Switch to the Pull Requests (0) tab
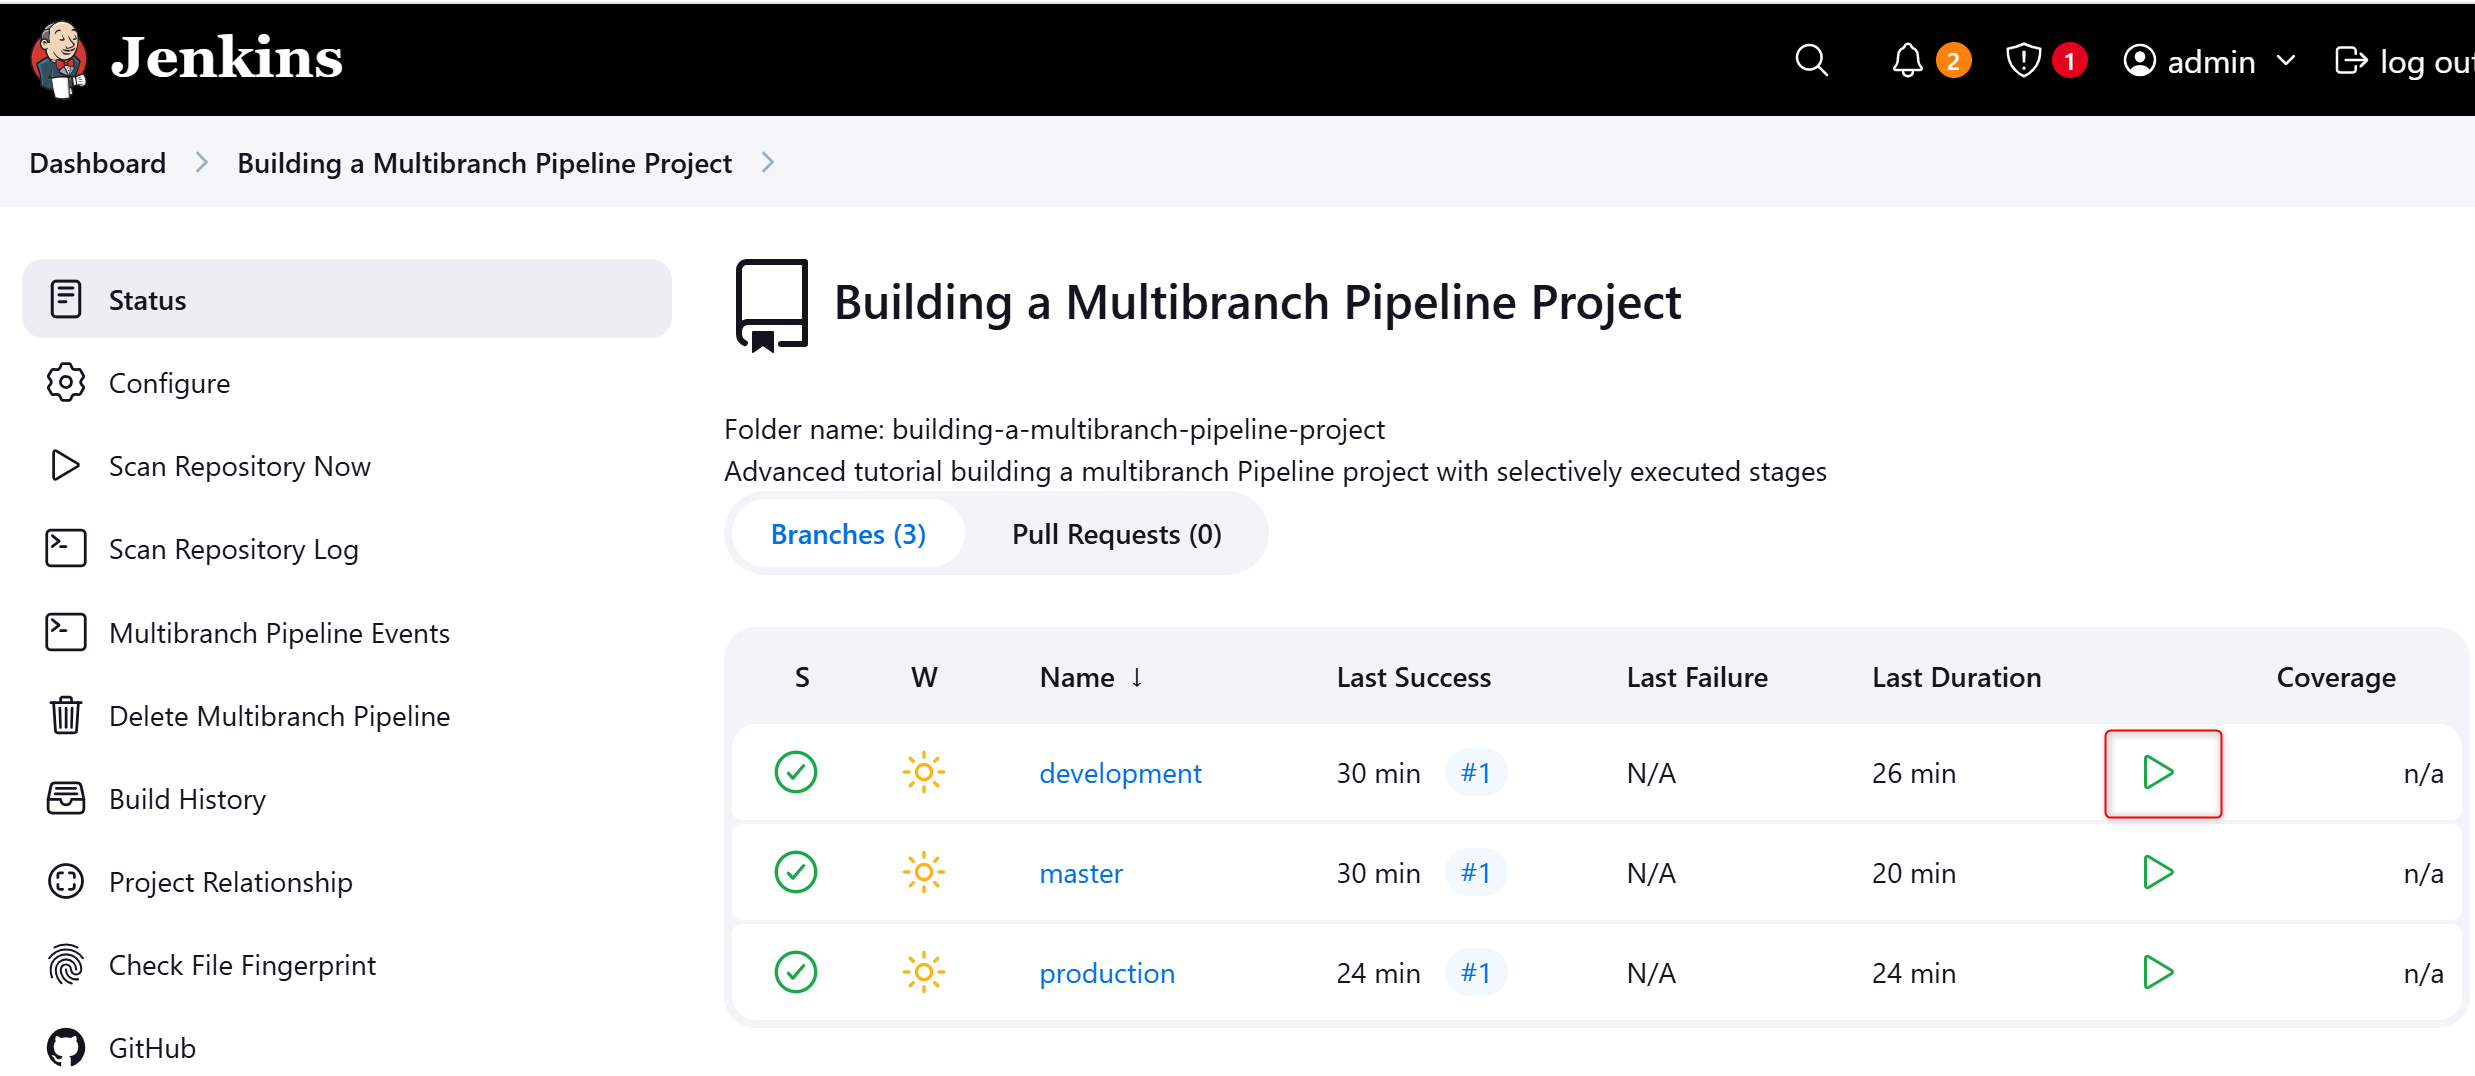This screenshot has width=2475, height=1076. tap(1116, 534)
